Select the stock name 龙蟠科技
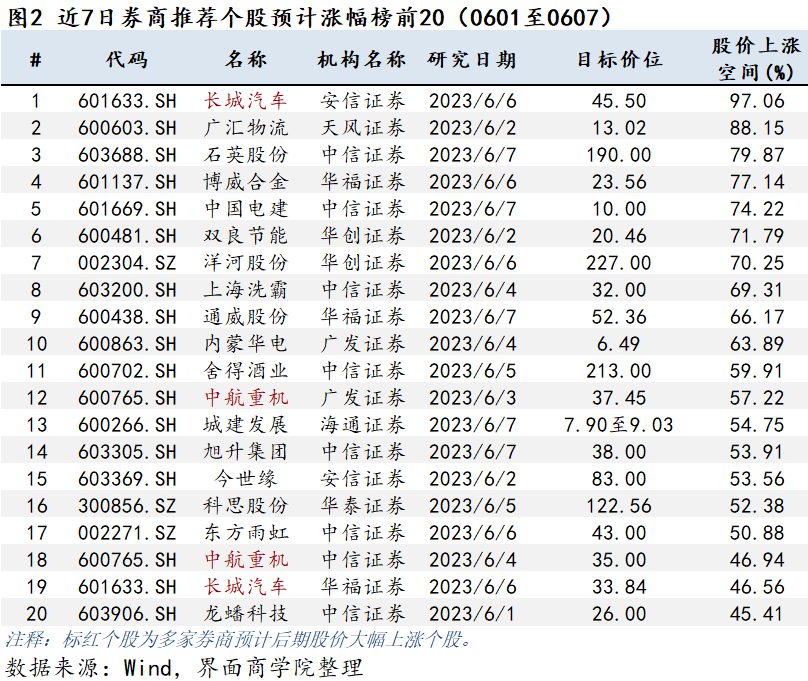Viewport: 808px width, 681px height. 246,614
